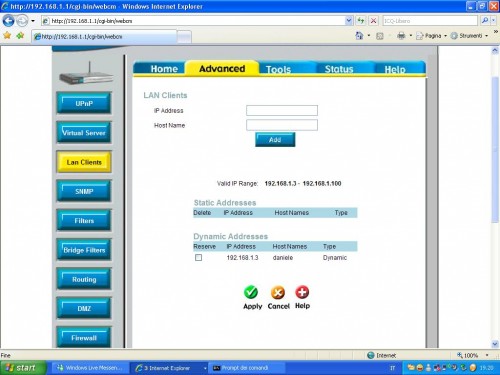Click the orange Cancel icon
The height and width of the screenshot is (375, 500).
[x=278, y=293]
